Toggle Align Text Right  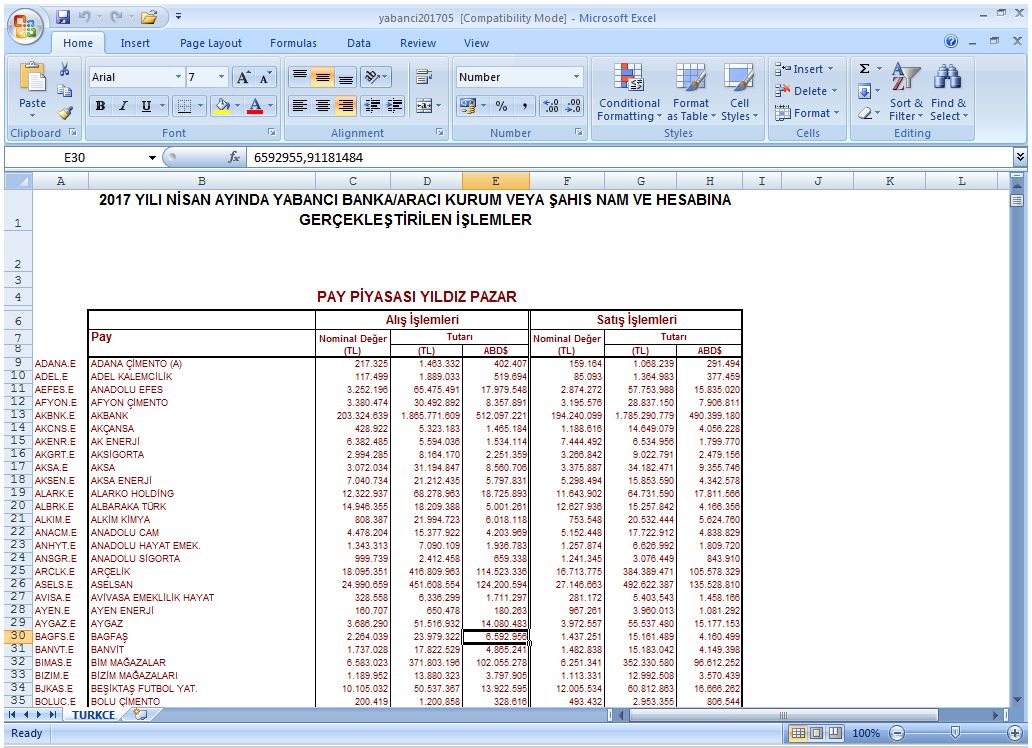346,105
